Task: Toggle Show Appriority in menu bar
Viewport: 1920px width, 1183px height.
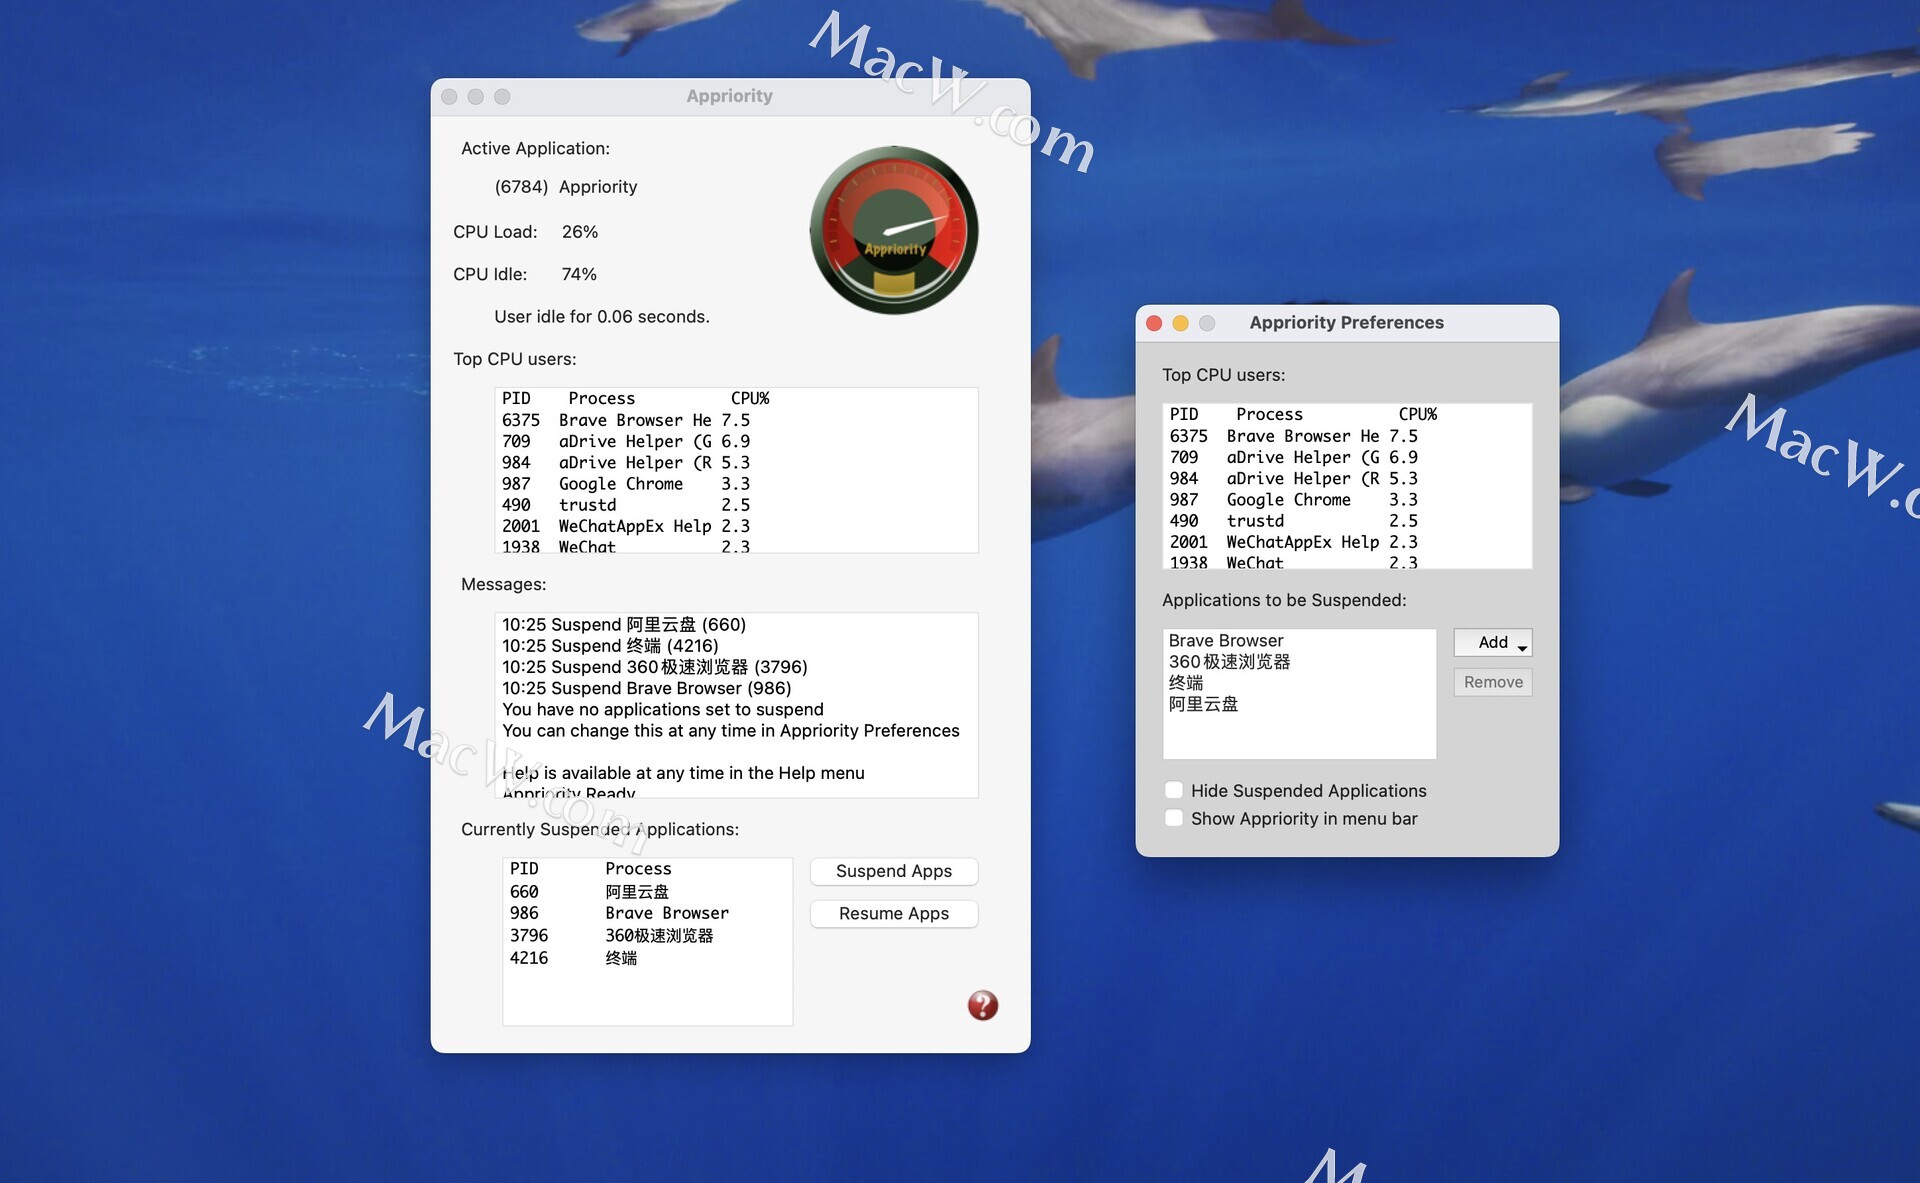Action: (1174, 818)
